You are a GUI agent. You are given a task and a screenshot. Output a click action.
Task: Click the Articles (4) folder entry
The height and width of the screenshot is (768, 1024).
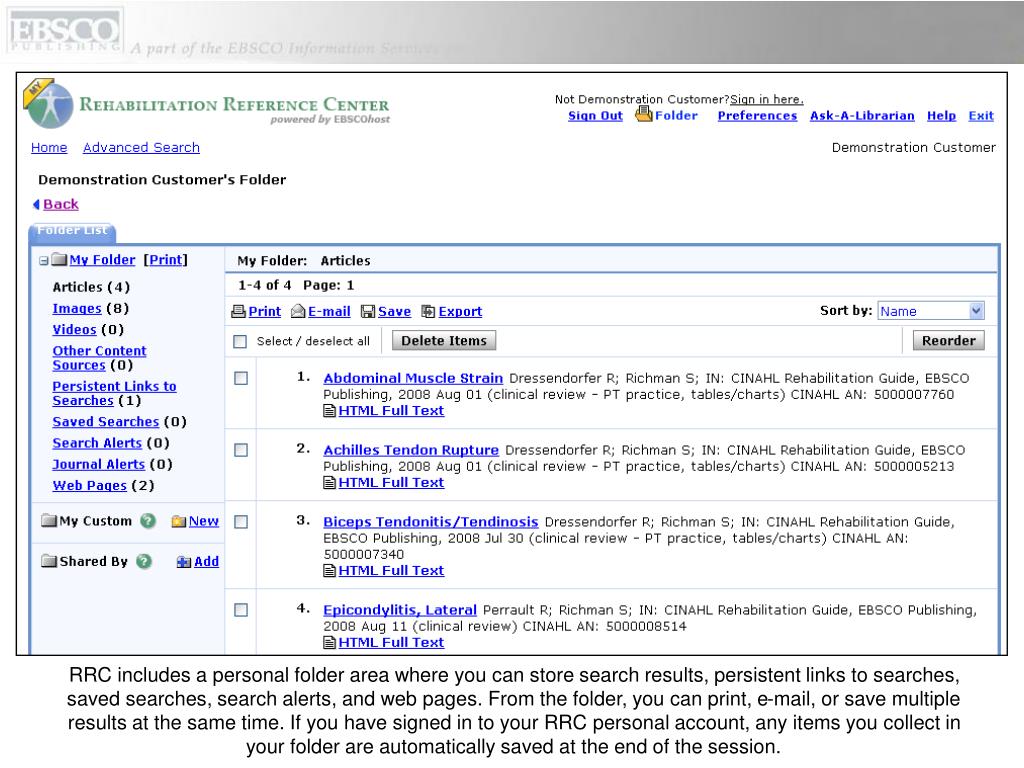(91, 287)
